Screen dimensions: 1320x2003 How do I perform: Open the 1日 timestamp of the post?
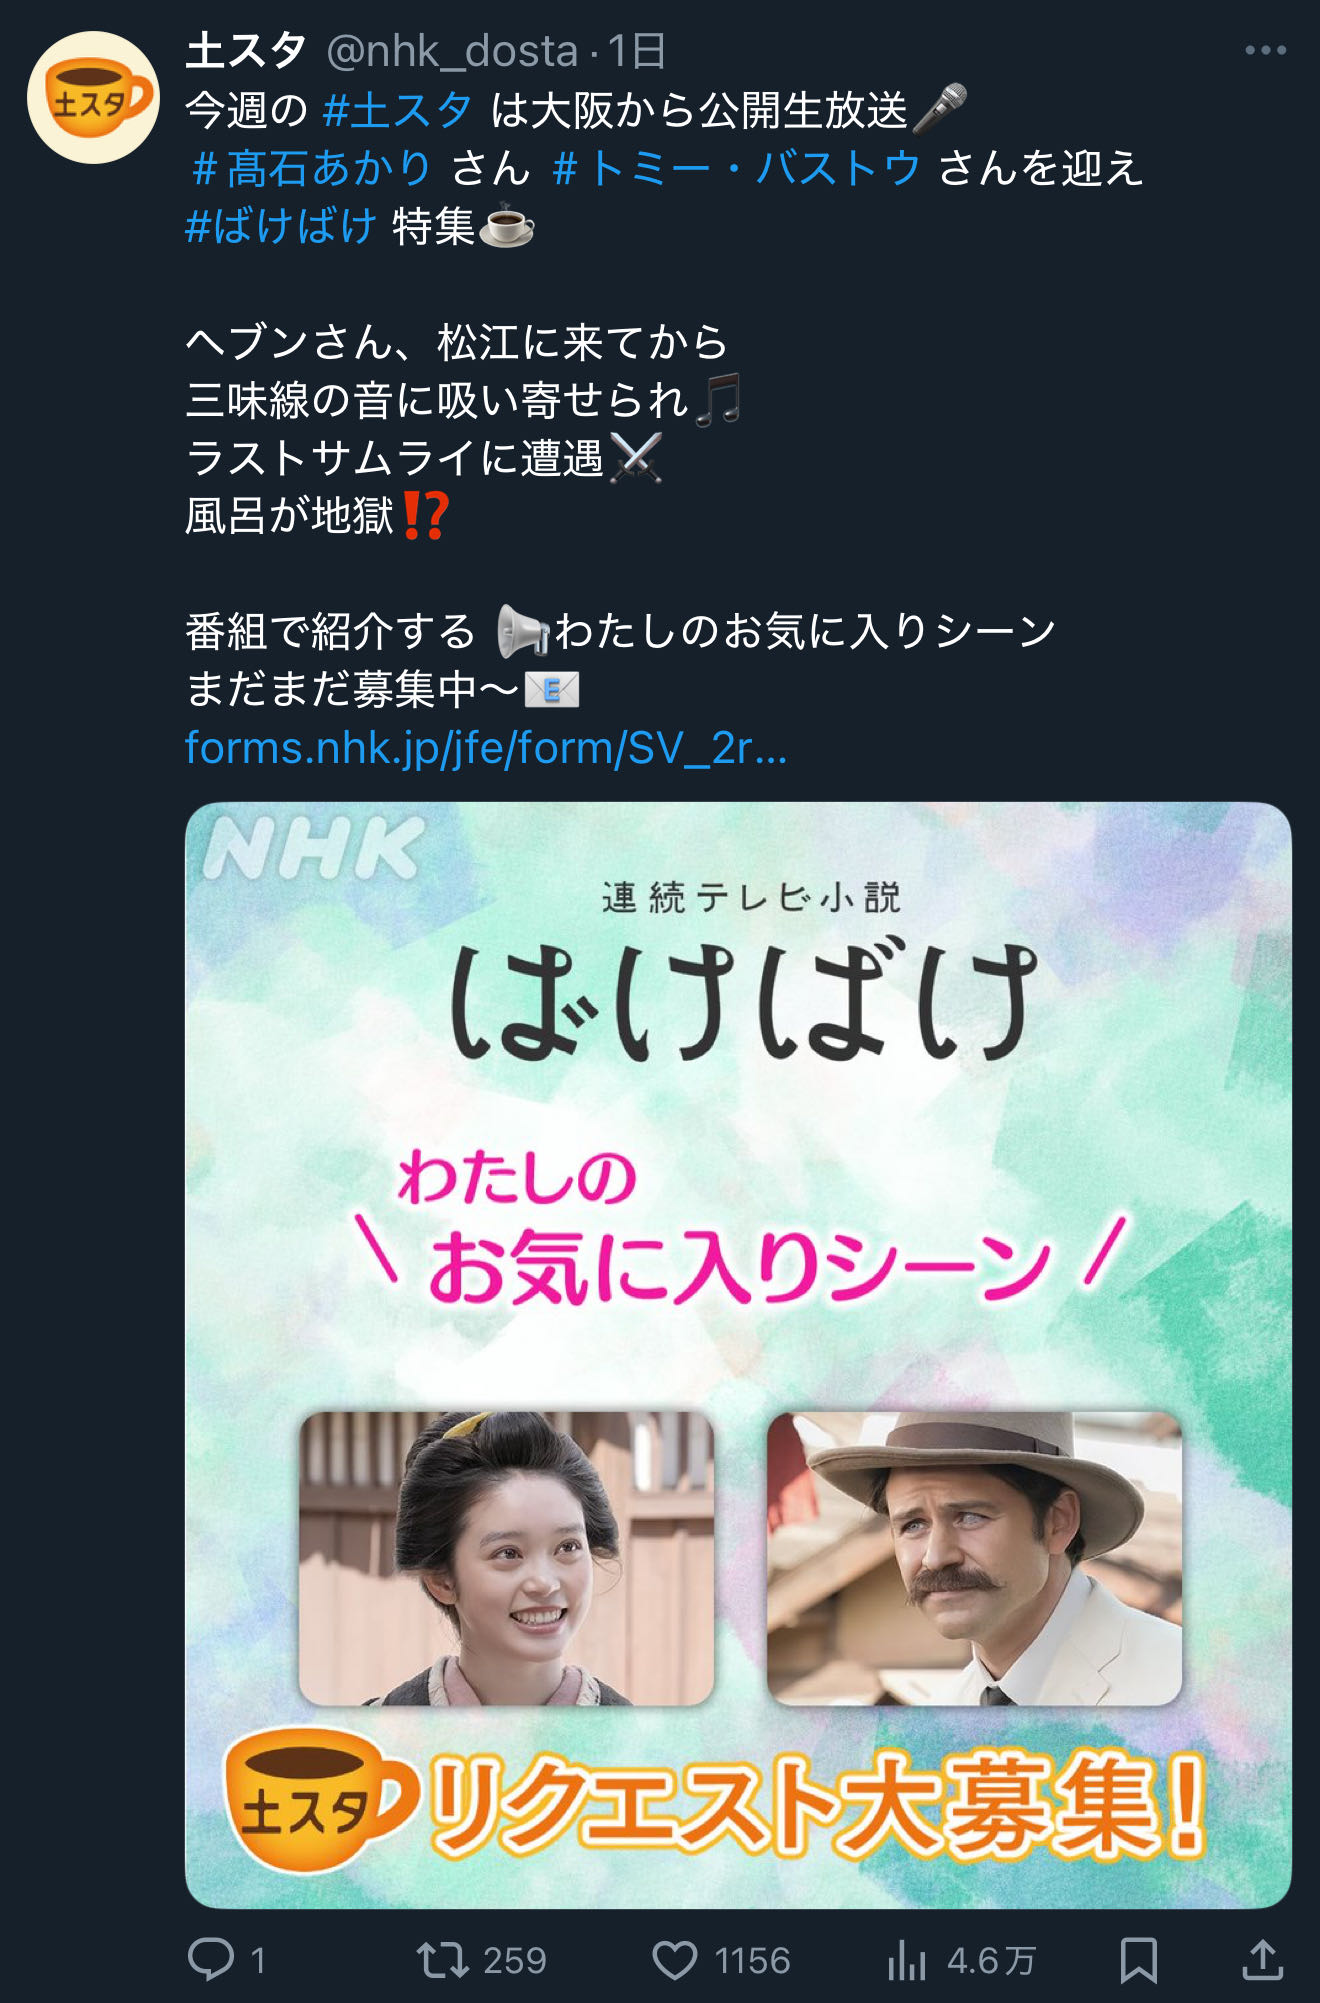(636, 51)
